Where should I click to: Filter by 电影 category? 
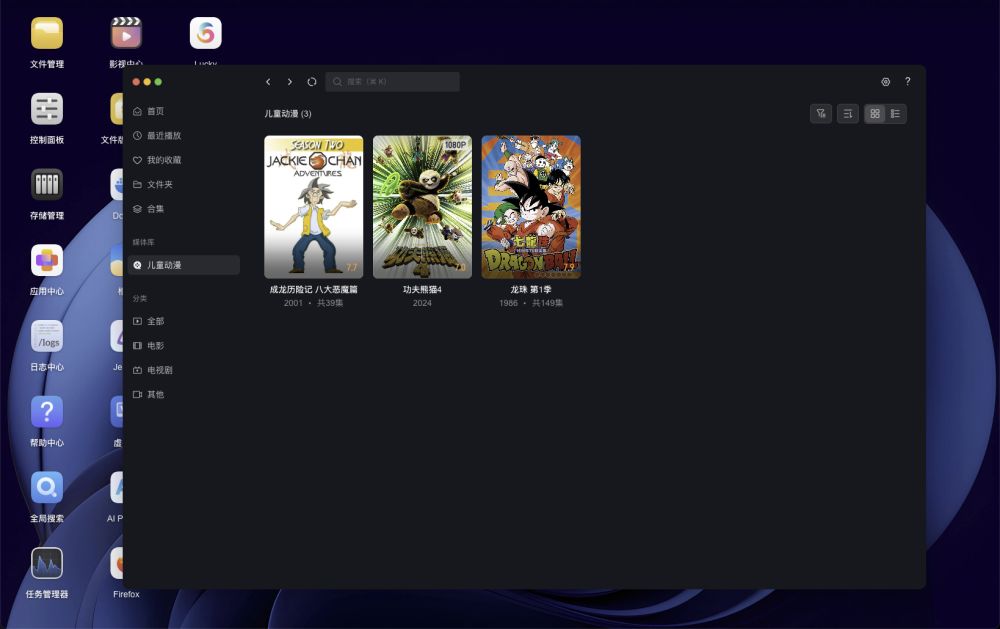(184, 345)
